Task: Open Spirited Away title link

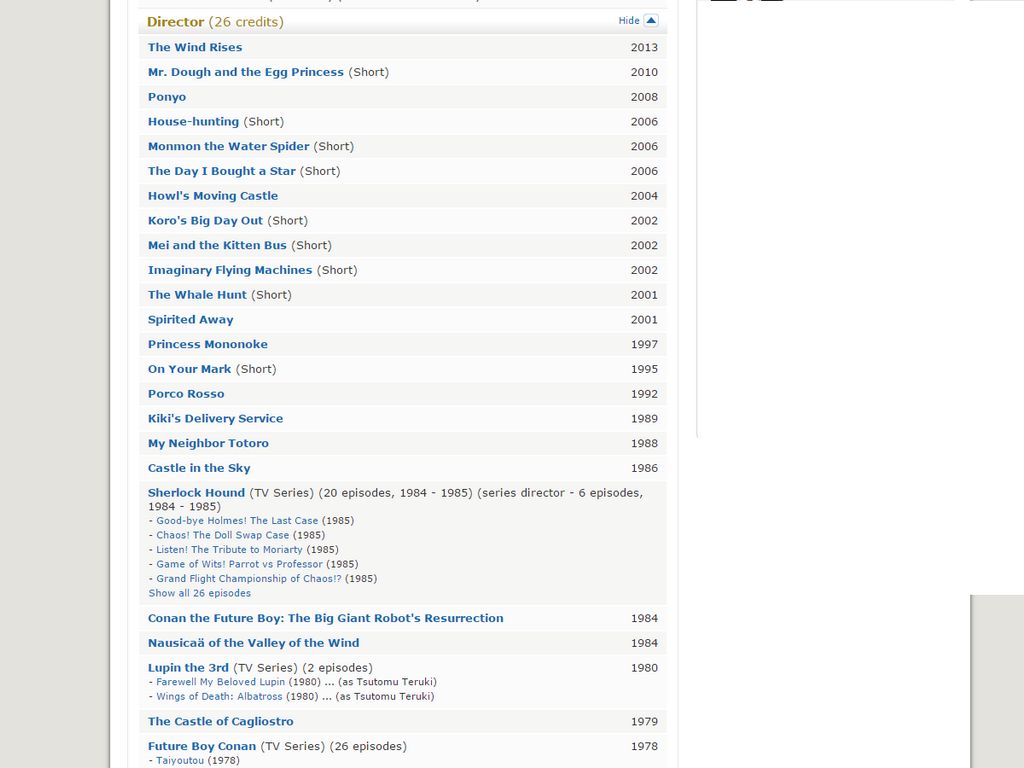Action: [x=190, y=320]
